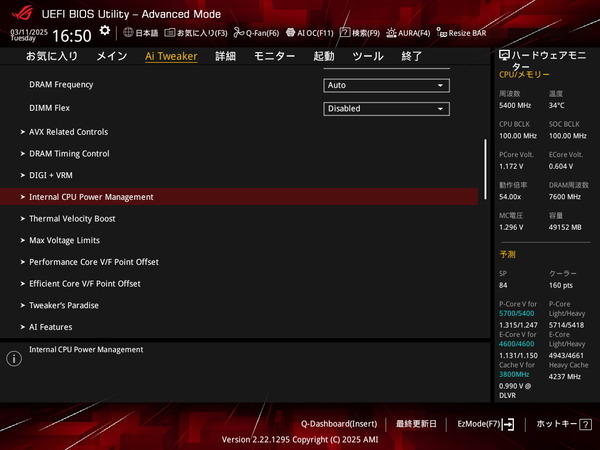
Task: Click the settings gear icon beside the clock
Action: [105, 32]
